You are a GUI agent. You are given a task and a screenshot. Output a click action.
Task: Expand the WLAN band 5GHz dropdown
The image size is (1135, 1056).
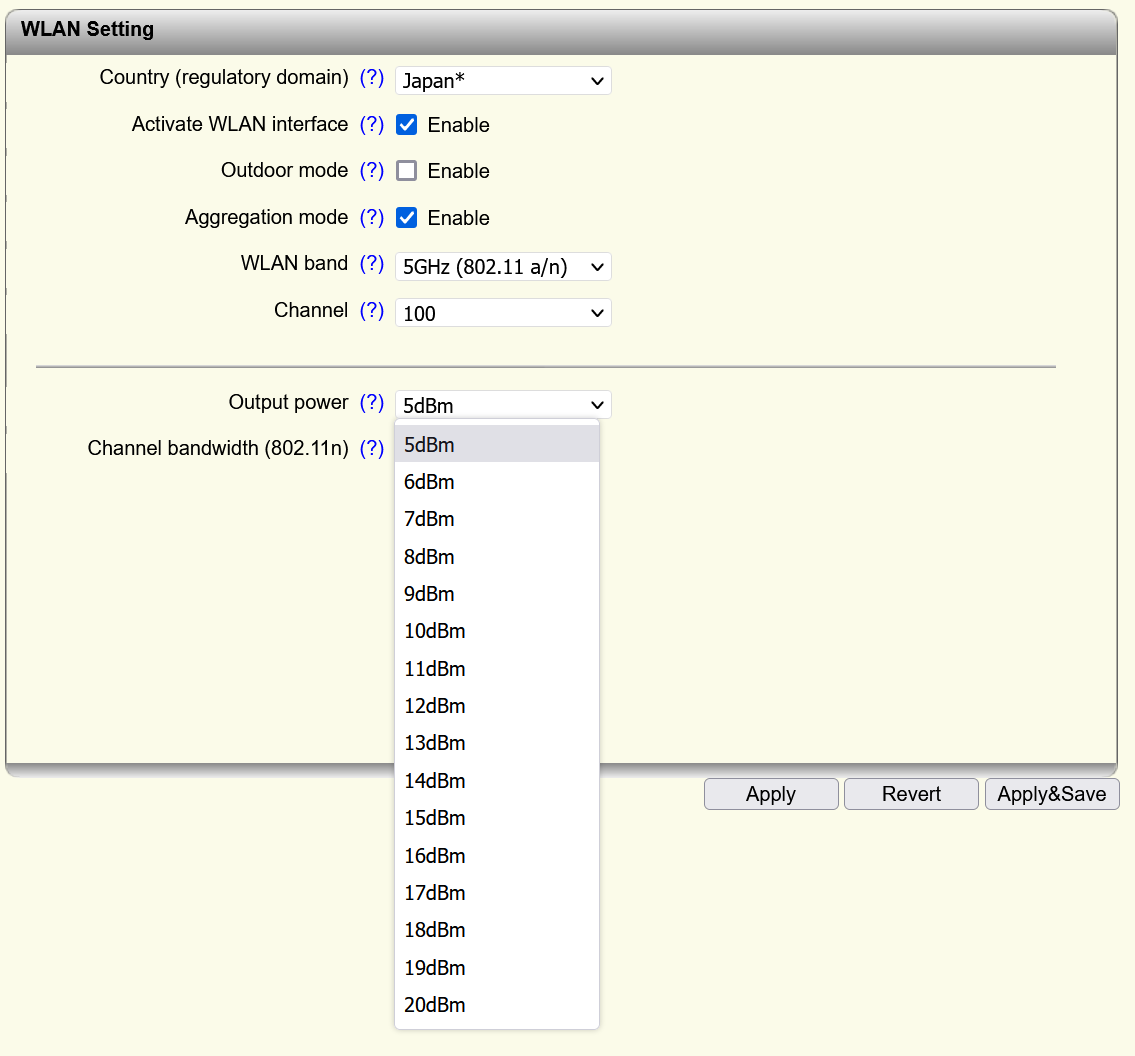pyautogui.click(x=503, y=267)
